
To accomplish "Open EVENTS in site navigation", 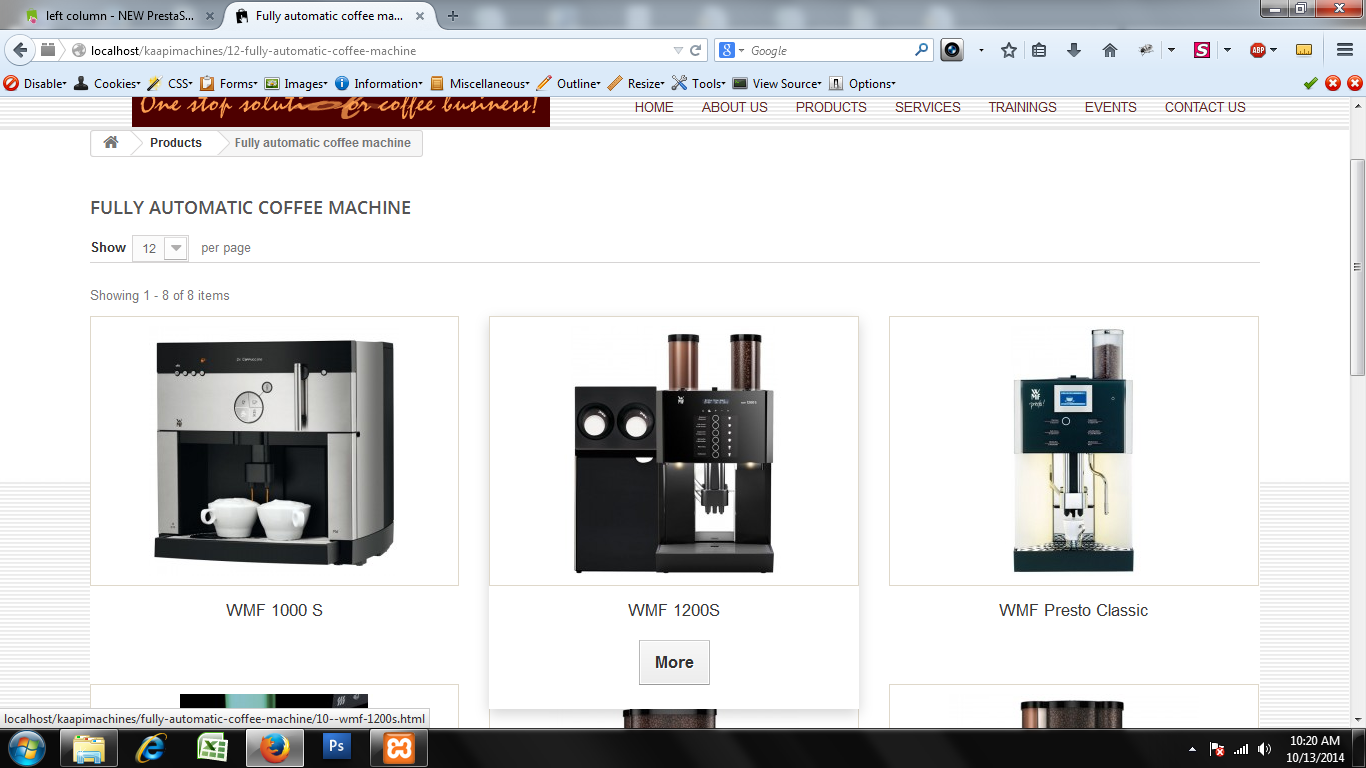I will [x=1111, y=107].
